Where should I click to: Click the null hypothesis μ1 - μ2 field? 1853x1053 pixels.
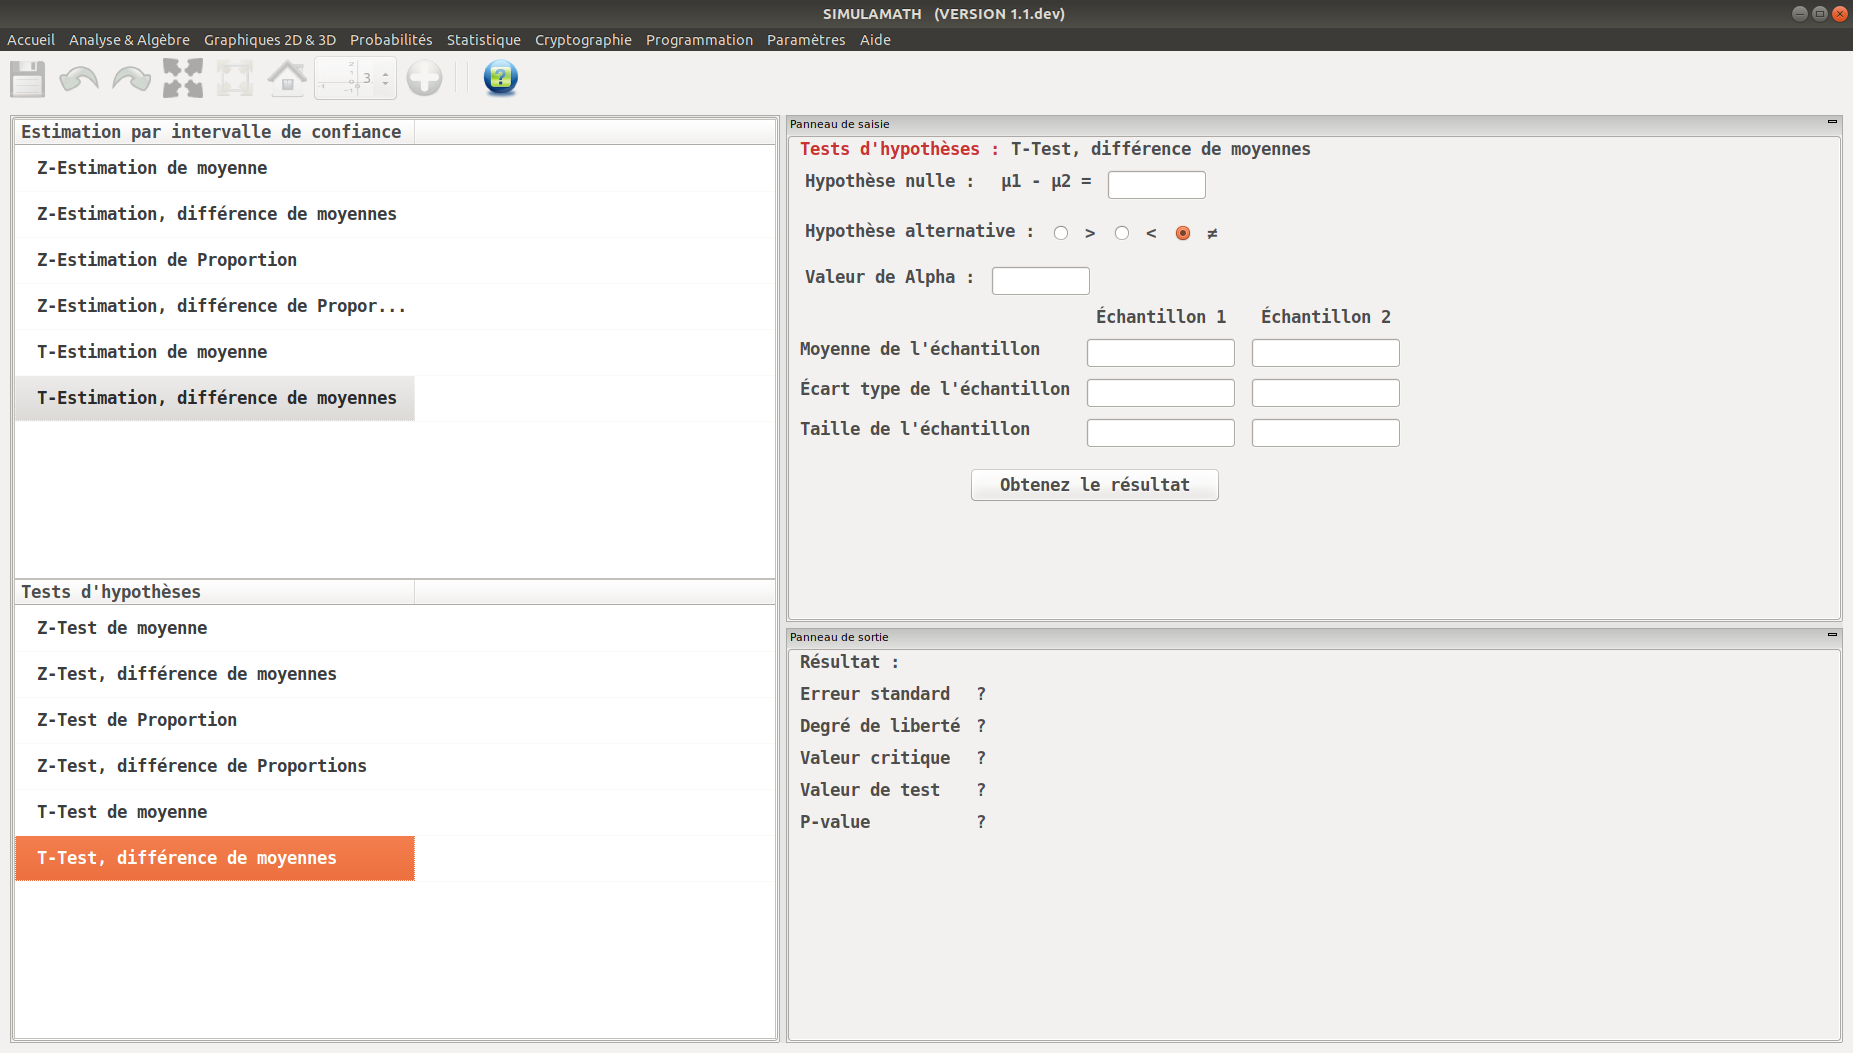pos(1156,185)
